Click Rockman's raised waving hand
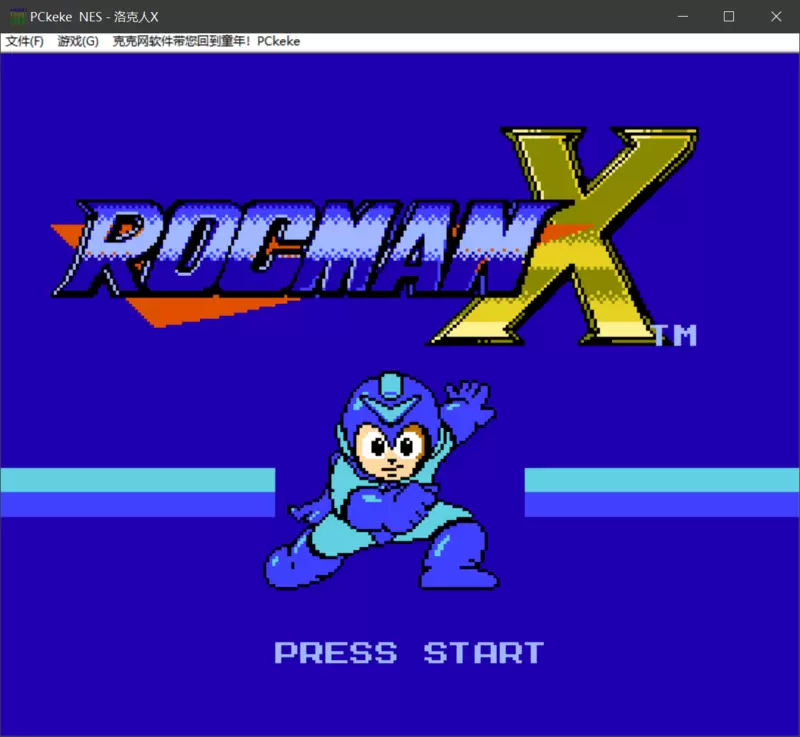 tap(469, 400)
